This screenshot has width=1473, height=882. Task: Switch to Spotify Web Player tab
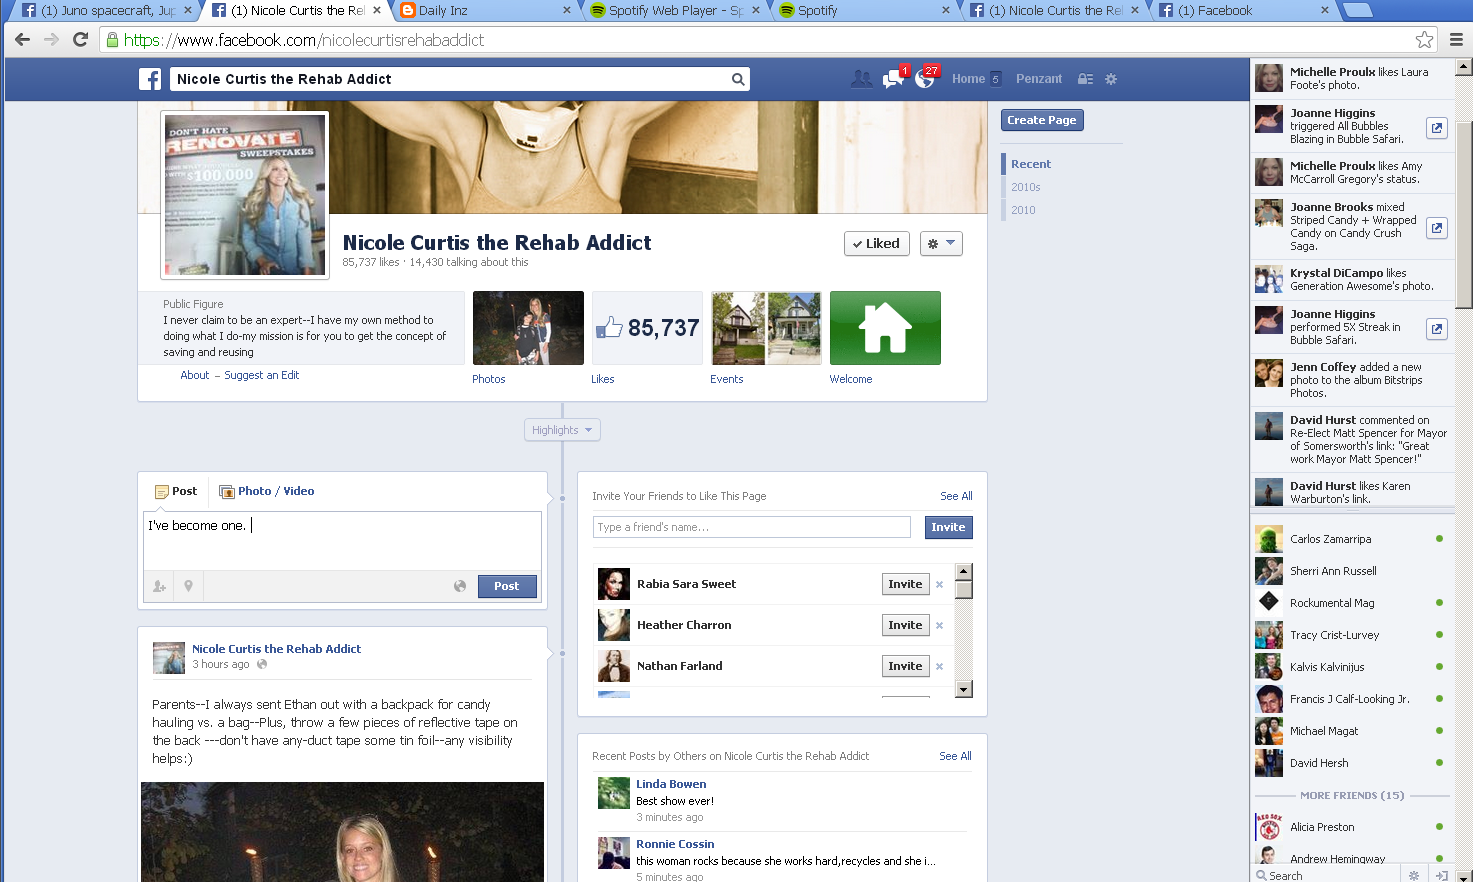click(x=676, y=11)
